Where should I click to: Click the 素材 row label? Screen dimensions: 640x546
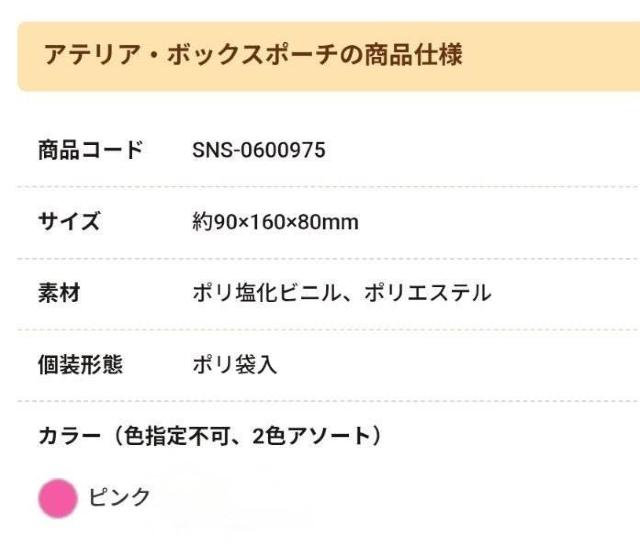pyautogui.click(x=58, y=293)
